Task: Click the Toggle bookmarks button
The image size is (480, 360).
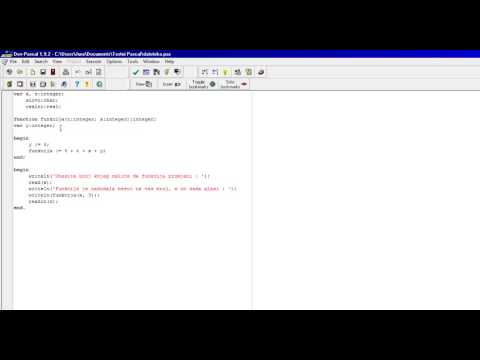Action: (x=202, y=84)
